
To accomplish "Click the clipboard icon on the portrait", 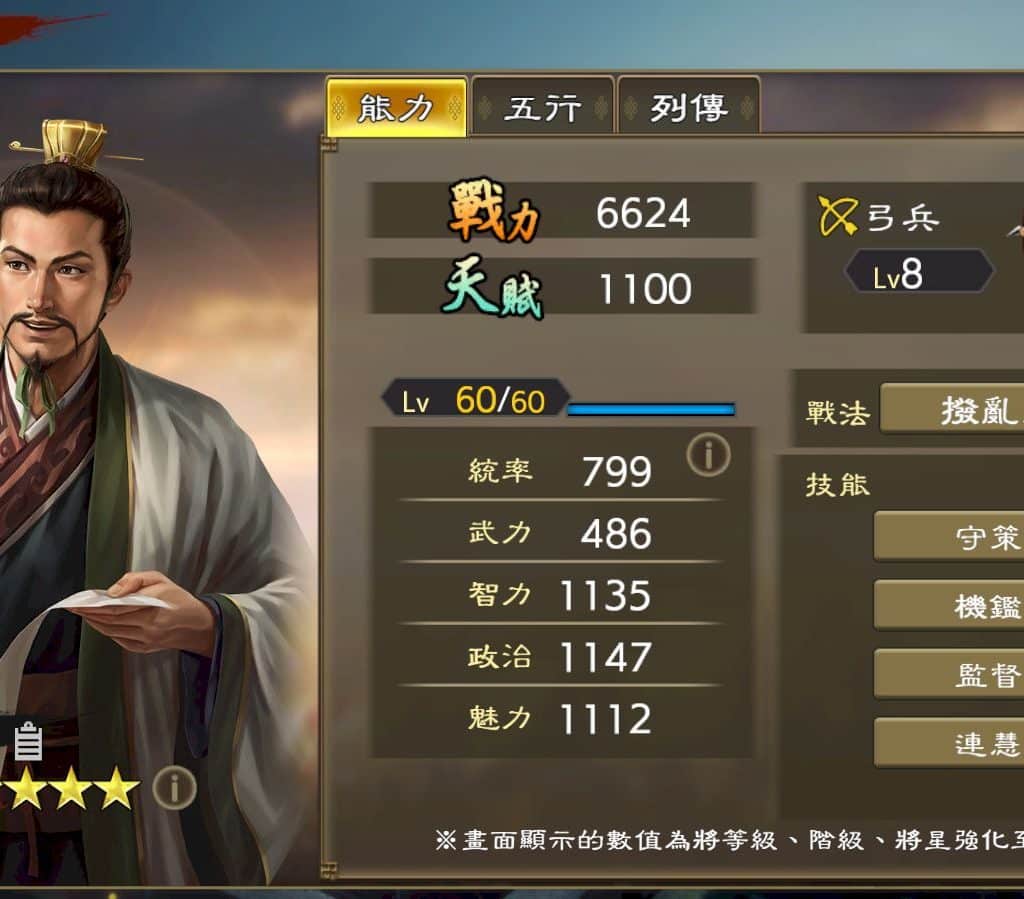I will (x=28, y=741).
